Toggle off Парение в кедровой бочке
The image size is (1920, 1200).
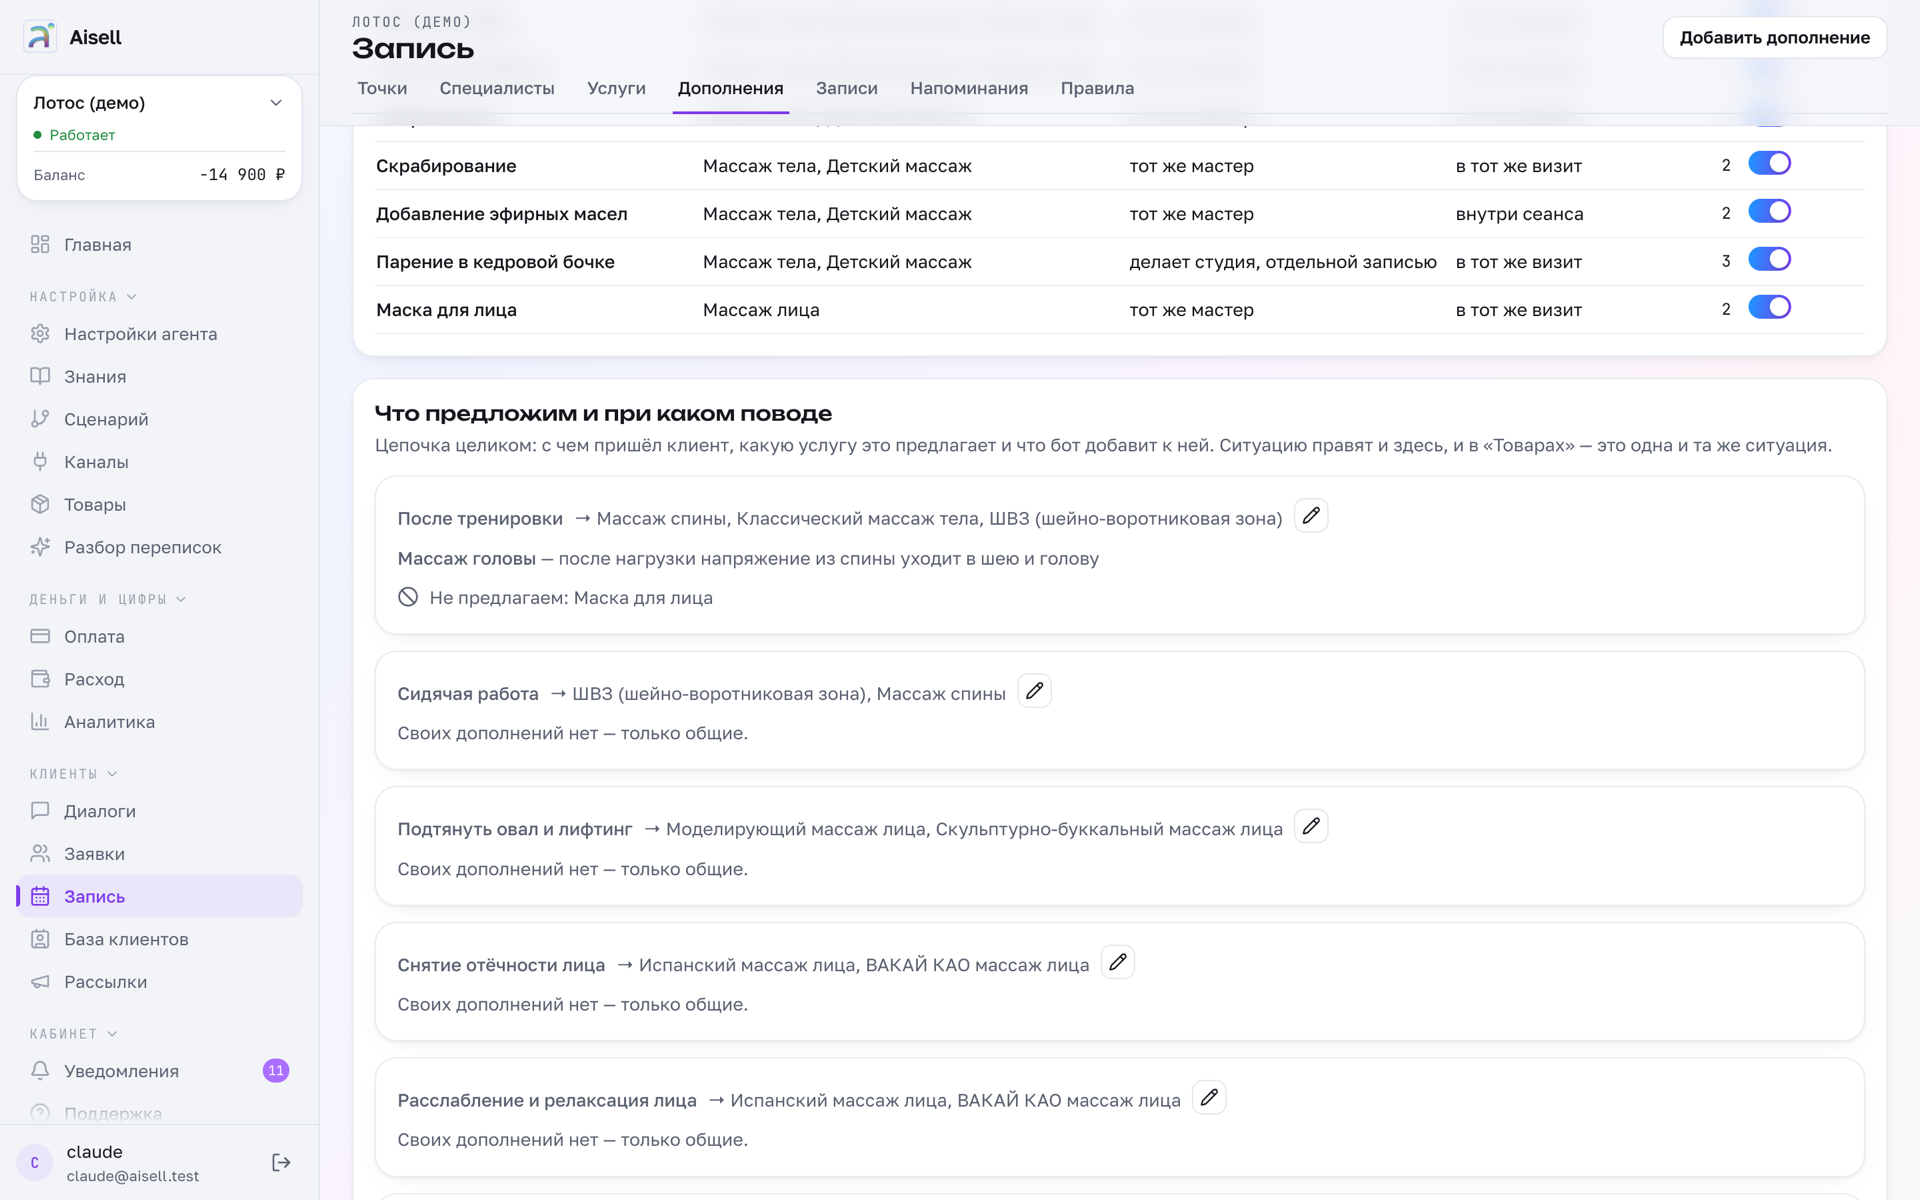click(x=1769, y=260)
